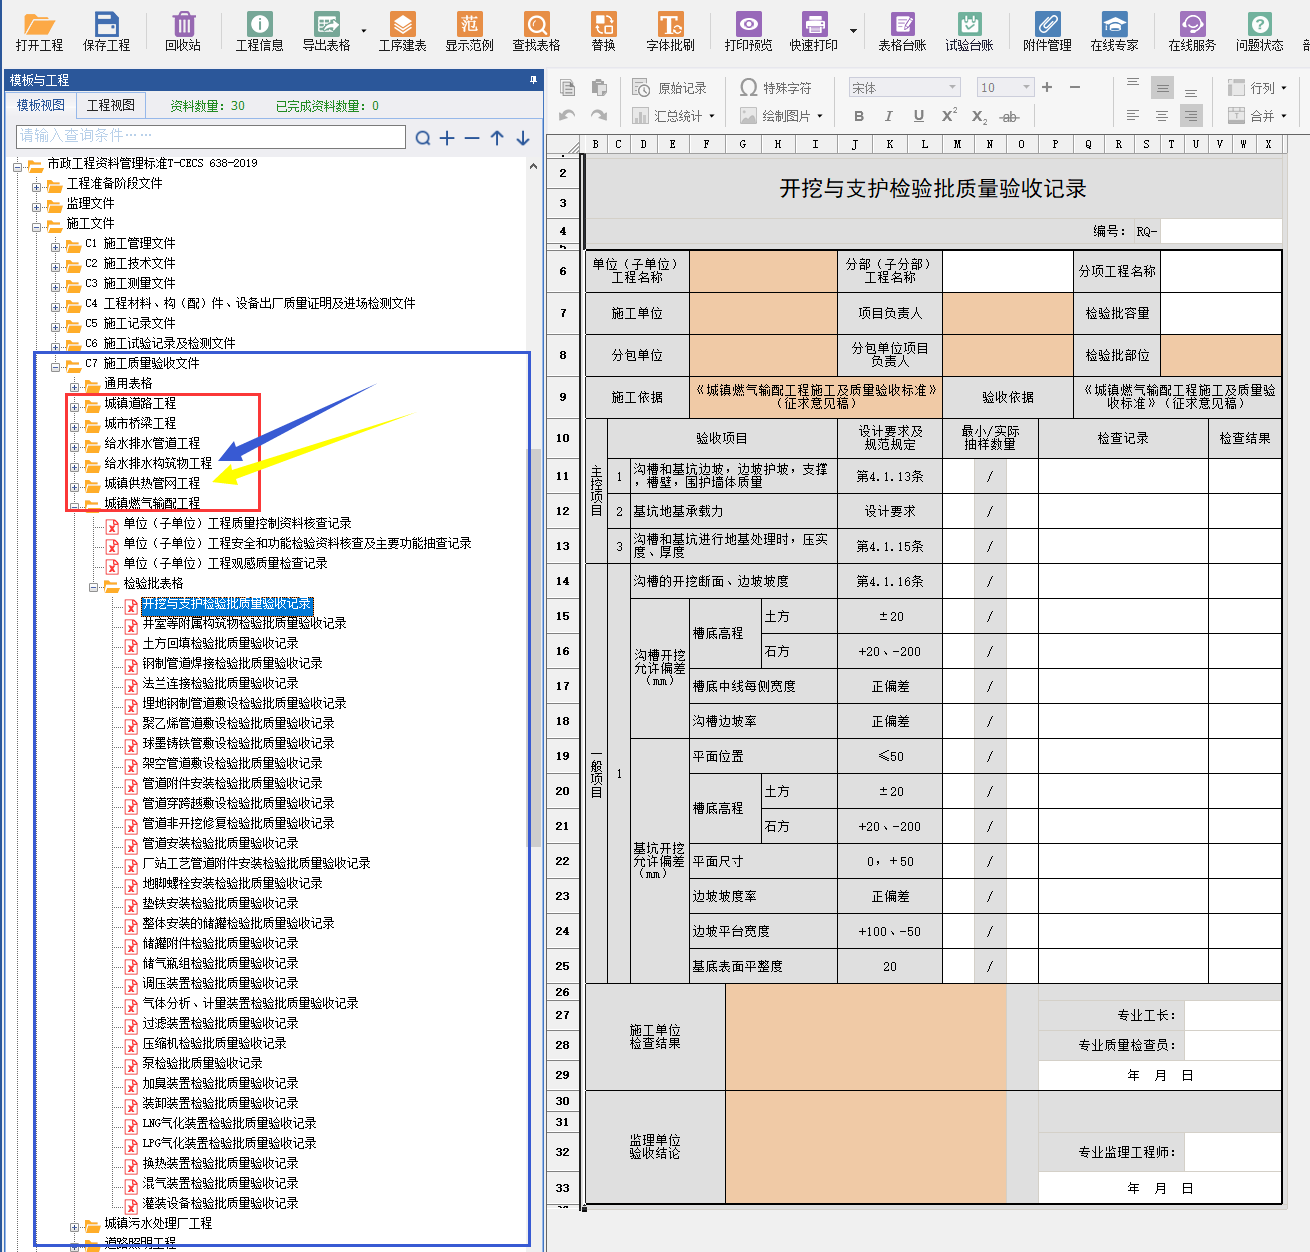Toggle italic formatting
This screenshot has height=1252, width=1310.
[x=888, y=116]
